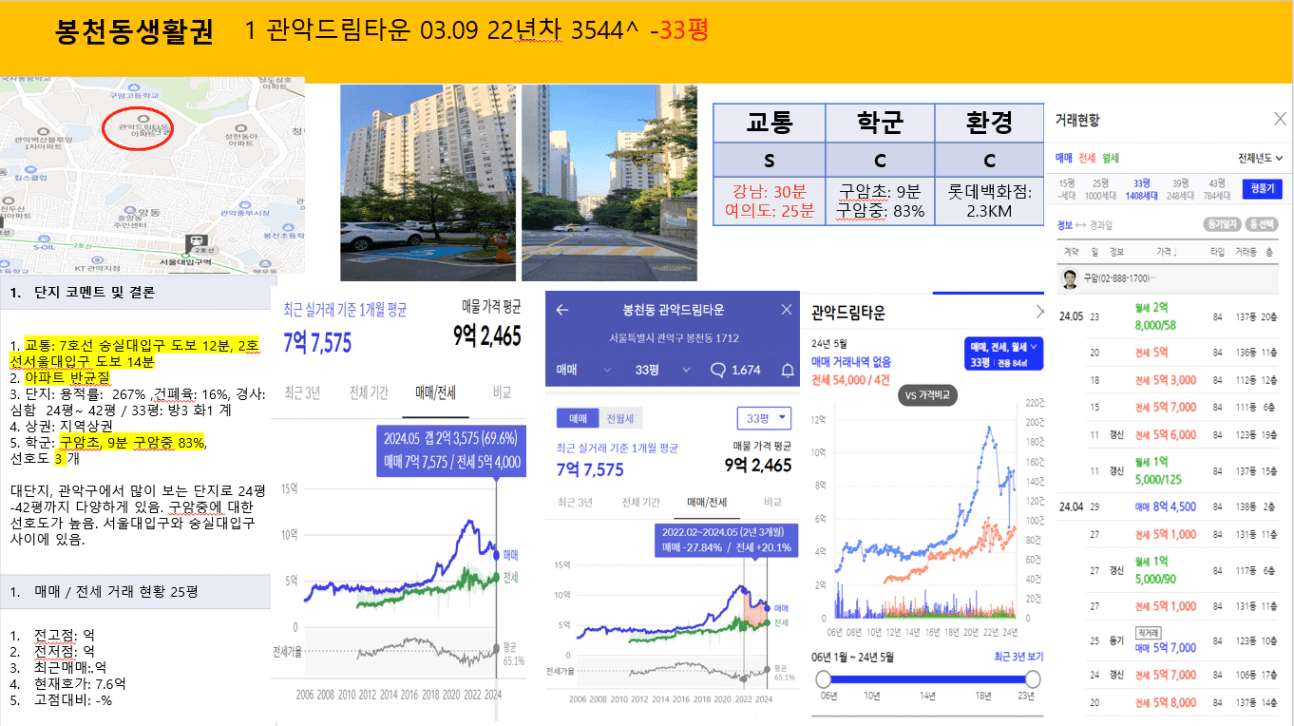This screenshot has height=726, width=1294.
Task: Choose the 39평 248세대 size tab
Action: click(1181, 189)
